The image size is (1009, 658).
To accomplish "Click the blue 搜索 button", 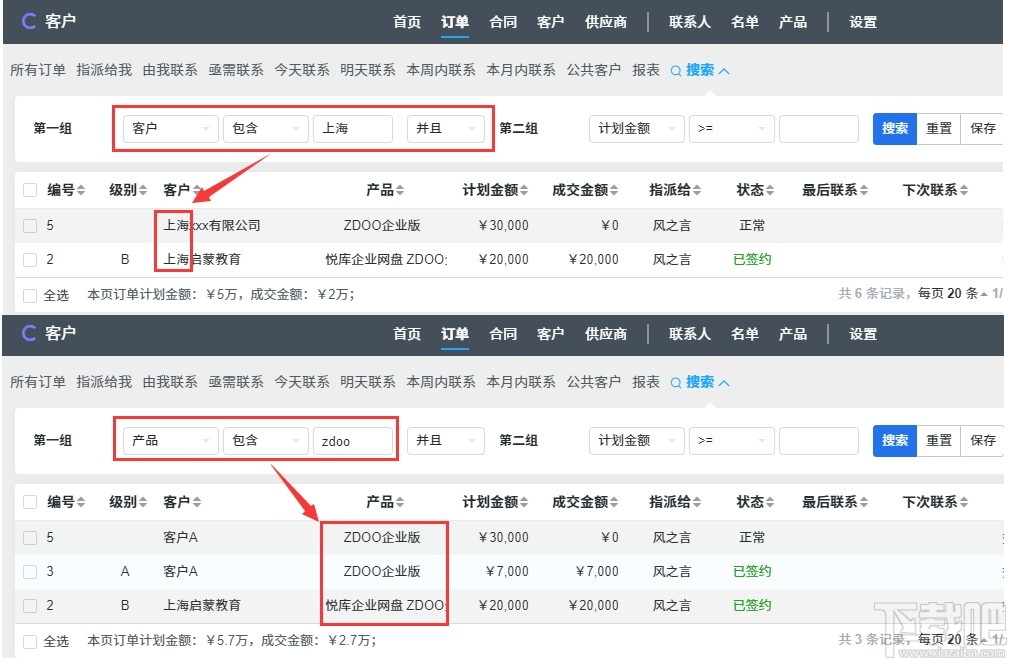I will tap(894, 128).
